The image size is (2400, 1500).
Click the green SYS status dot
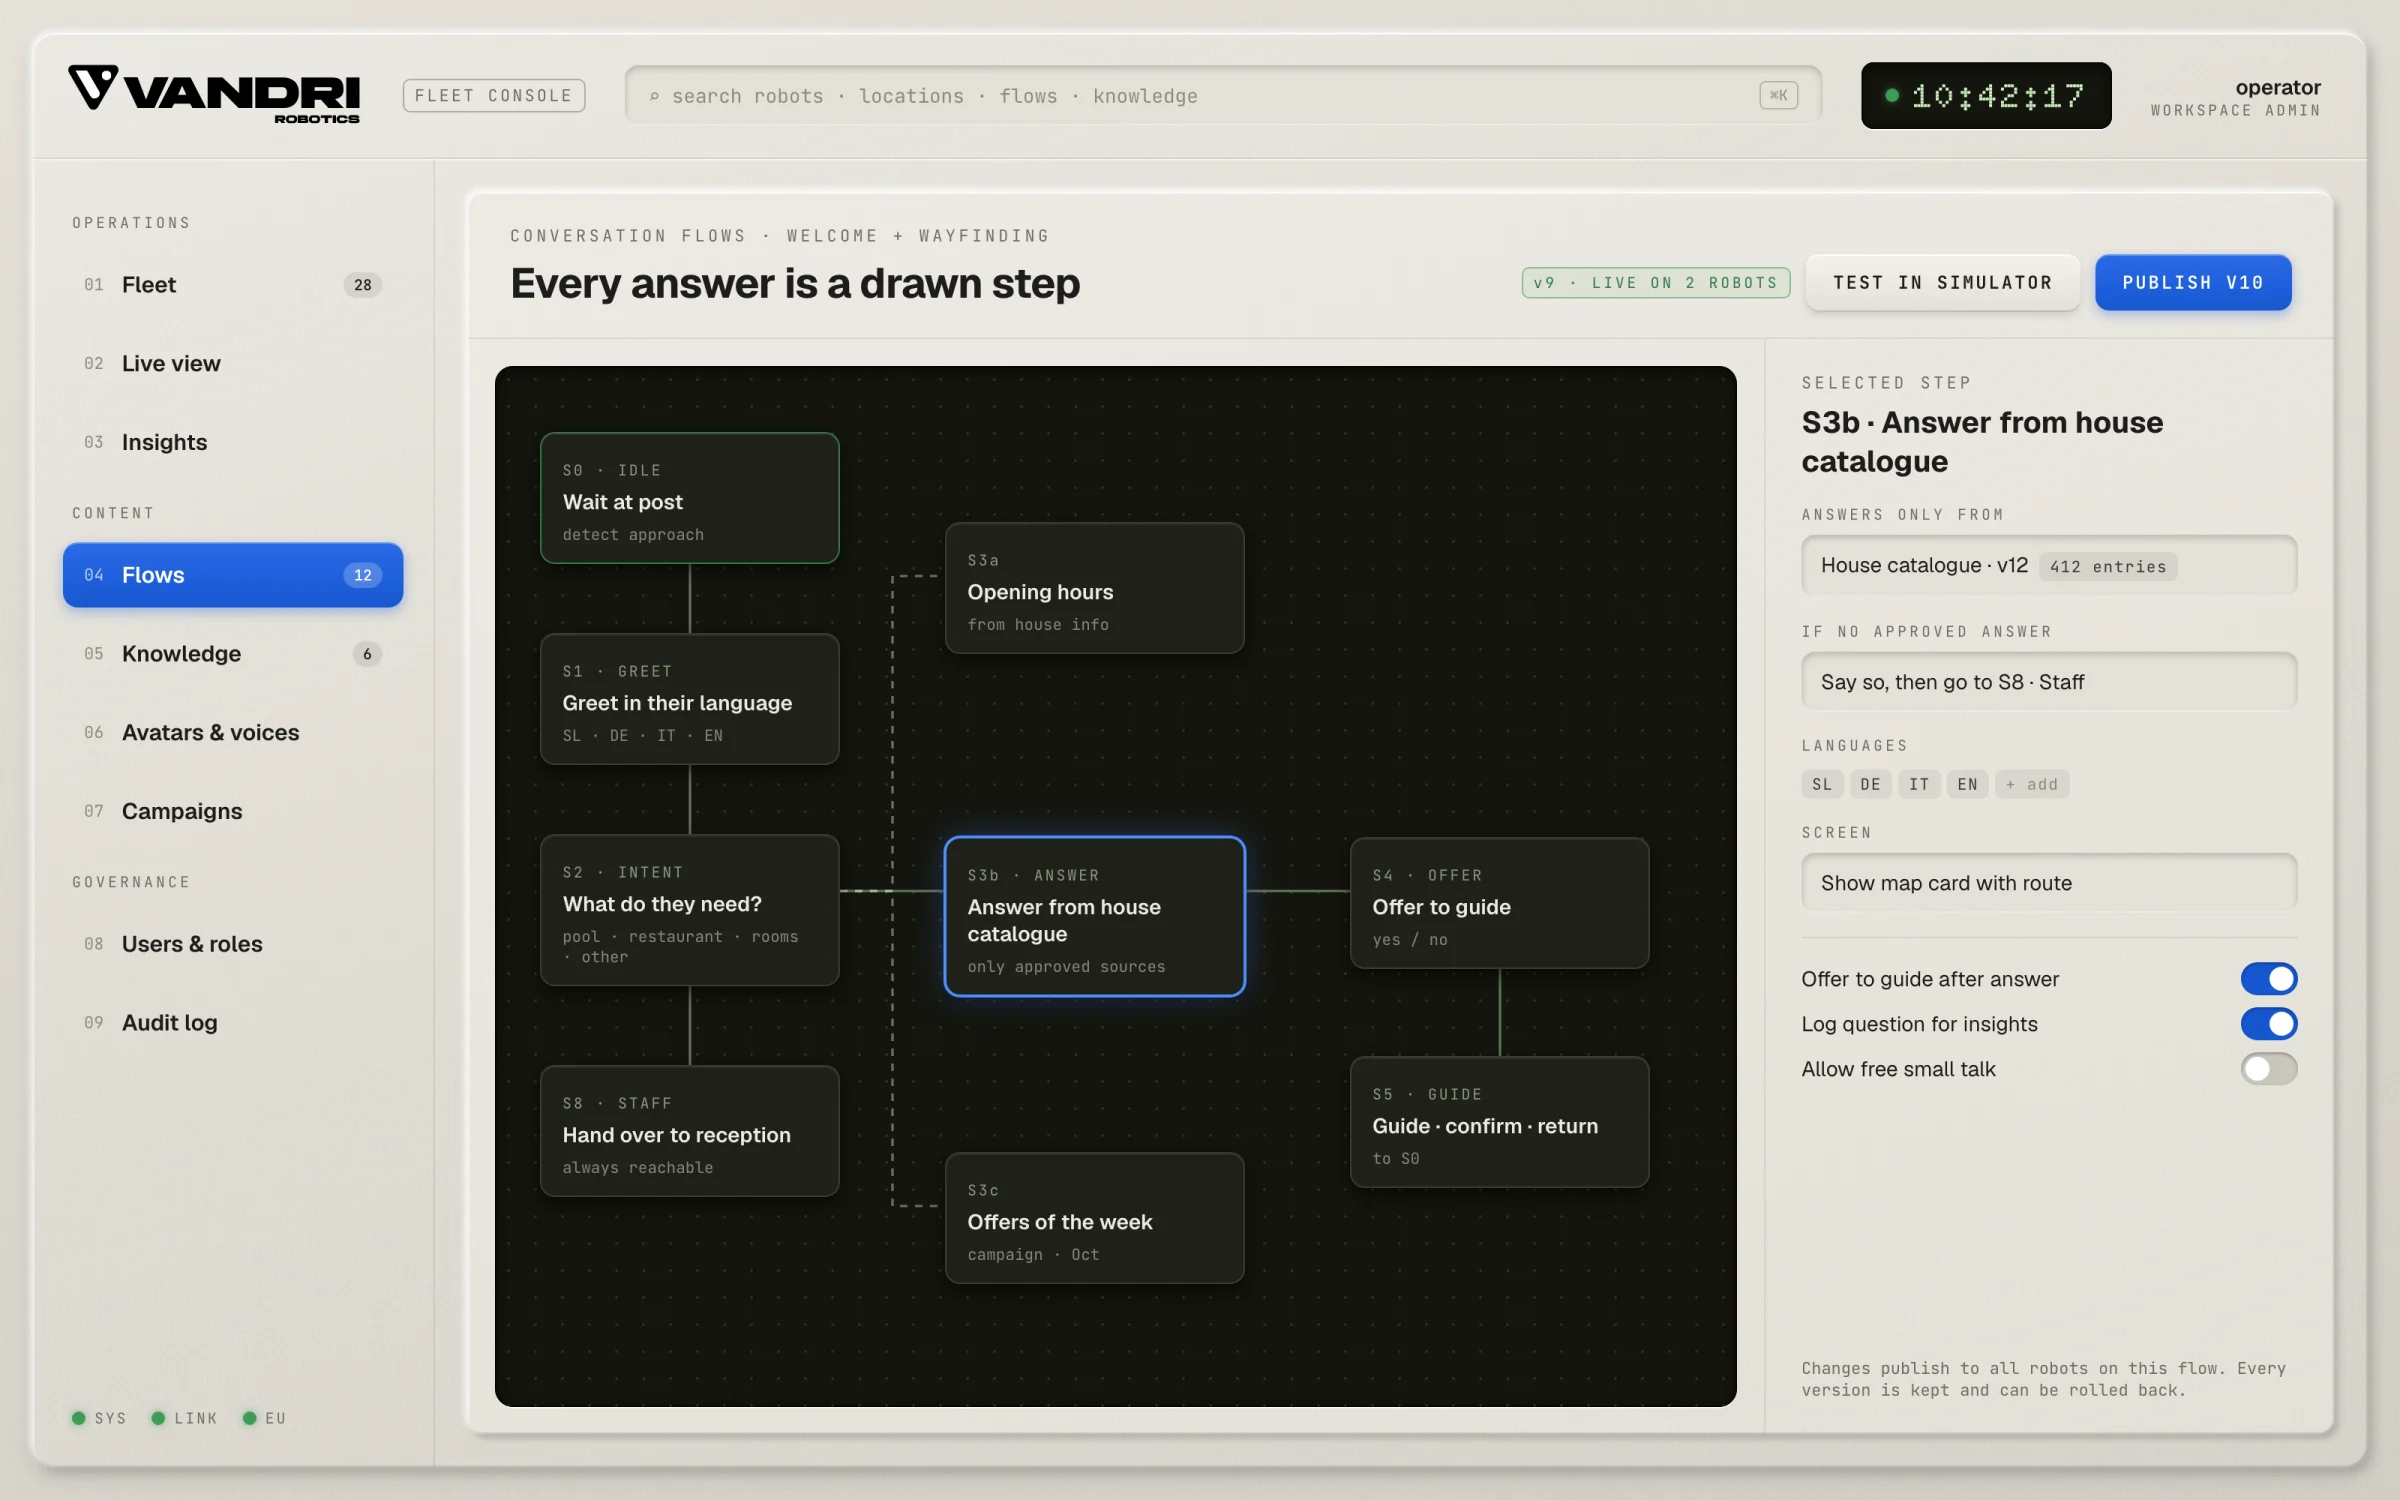tap(79, 1418)
